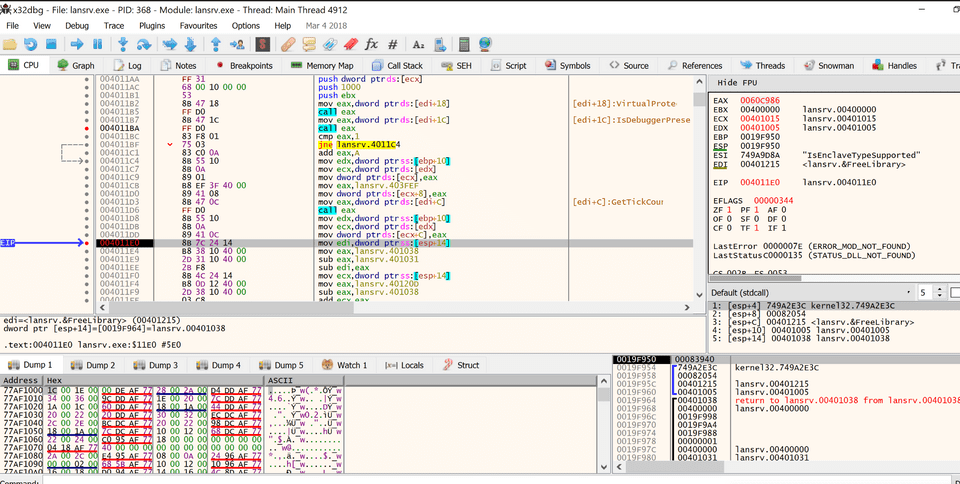Step into with the down-arrow-dot icon
Image resolution: width=960 pixels, height=484 pixels.
(122, 44)
